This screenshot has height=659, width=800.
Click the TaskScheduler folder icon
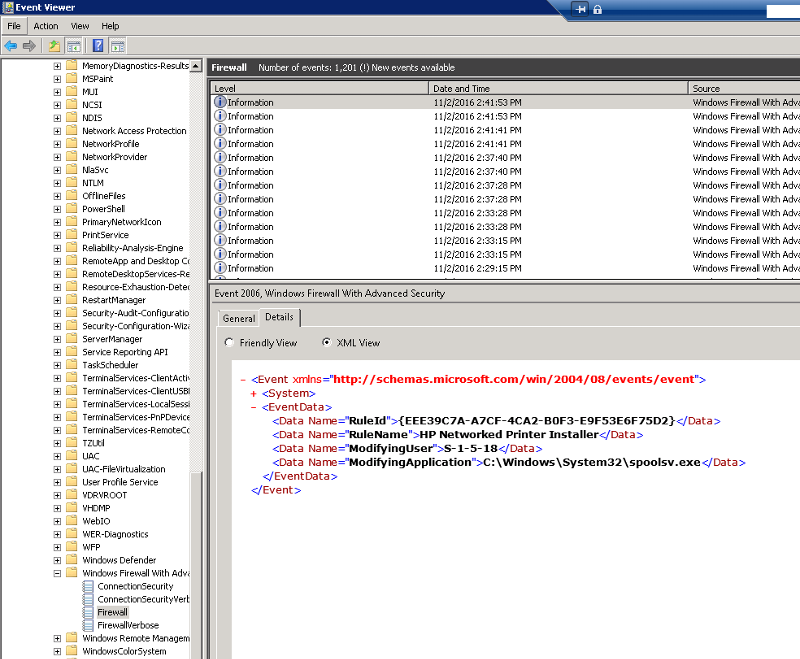click(72, 364)
